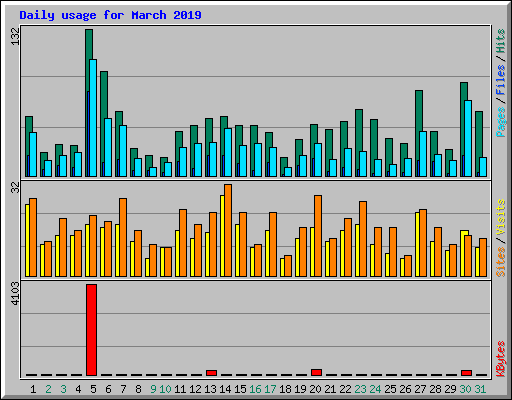This screenshot has height=400, width=512.
Task: Click day label 10 on the axis
Action: click(165, 389)
